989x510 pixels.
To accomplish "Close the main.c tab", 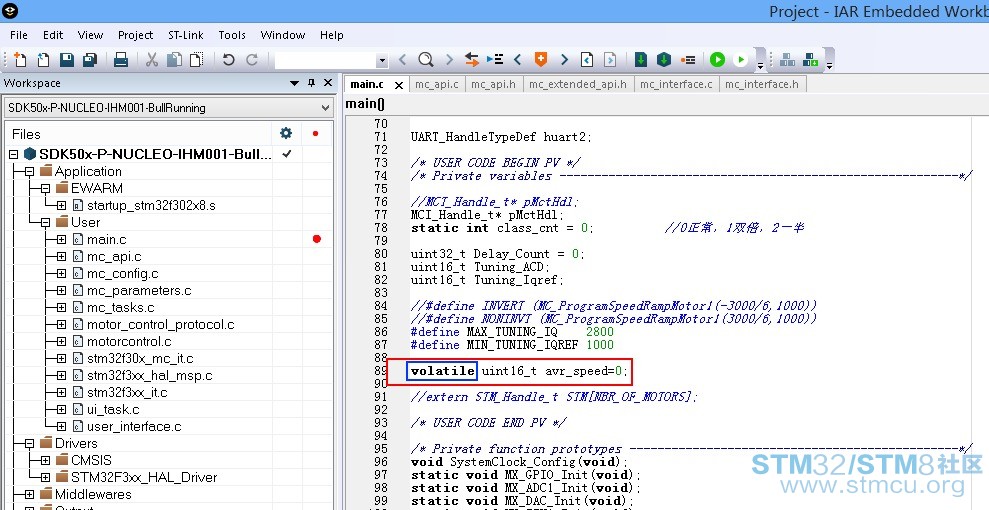I will click(x=399, y=85).
